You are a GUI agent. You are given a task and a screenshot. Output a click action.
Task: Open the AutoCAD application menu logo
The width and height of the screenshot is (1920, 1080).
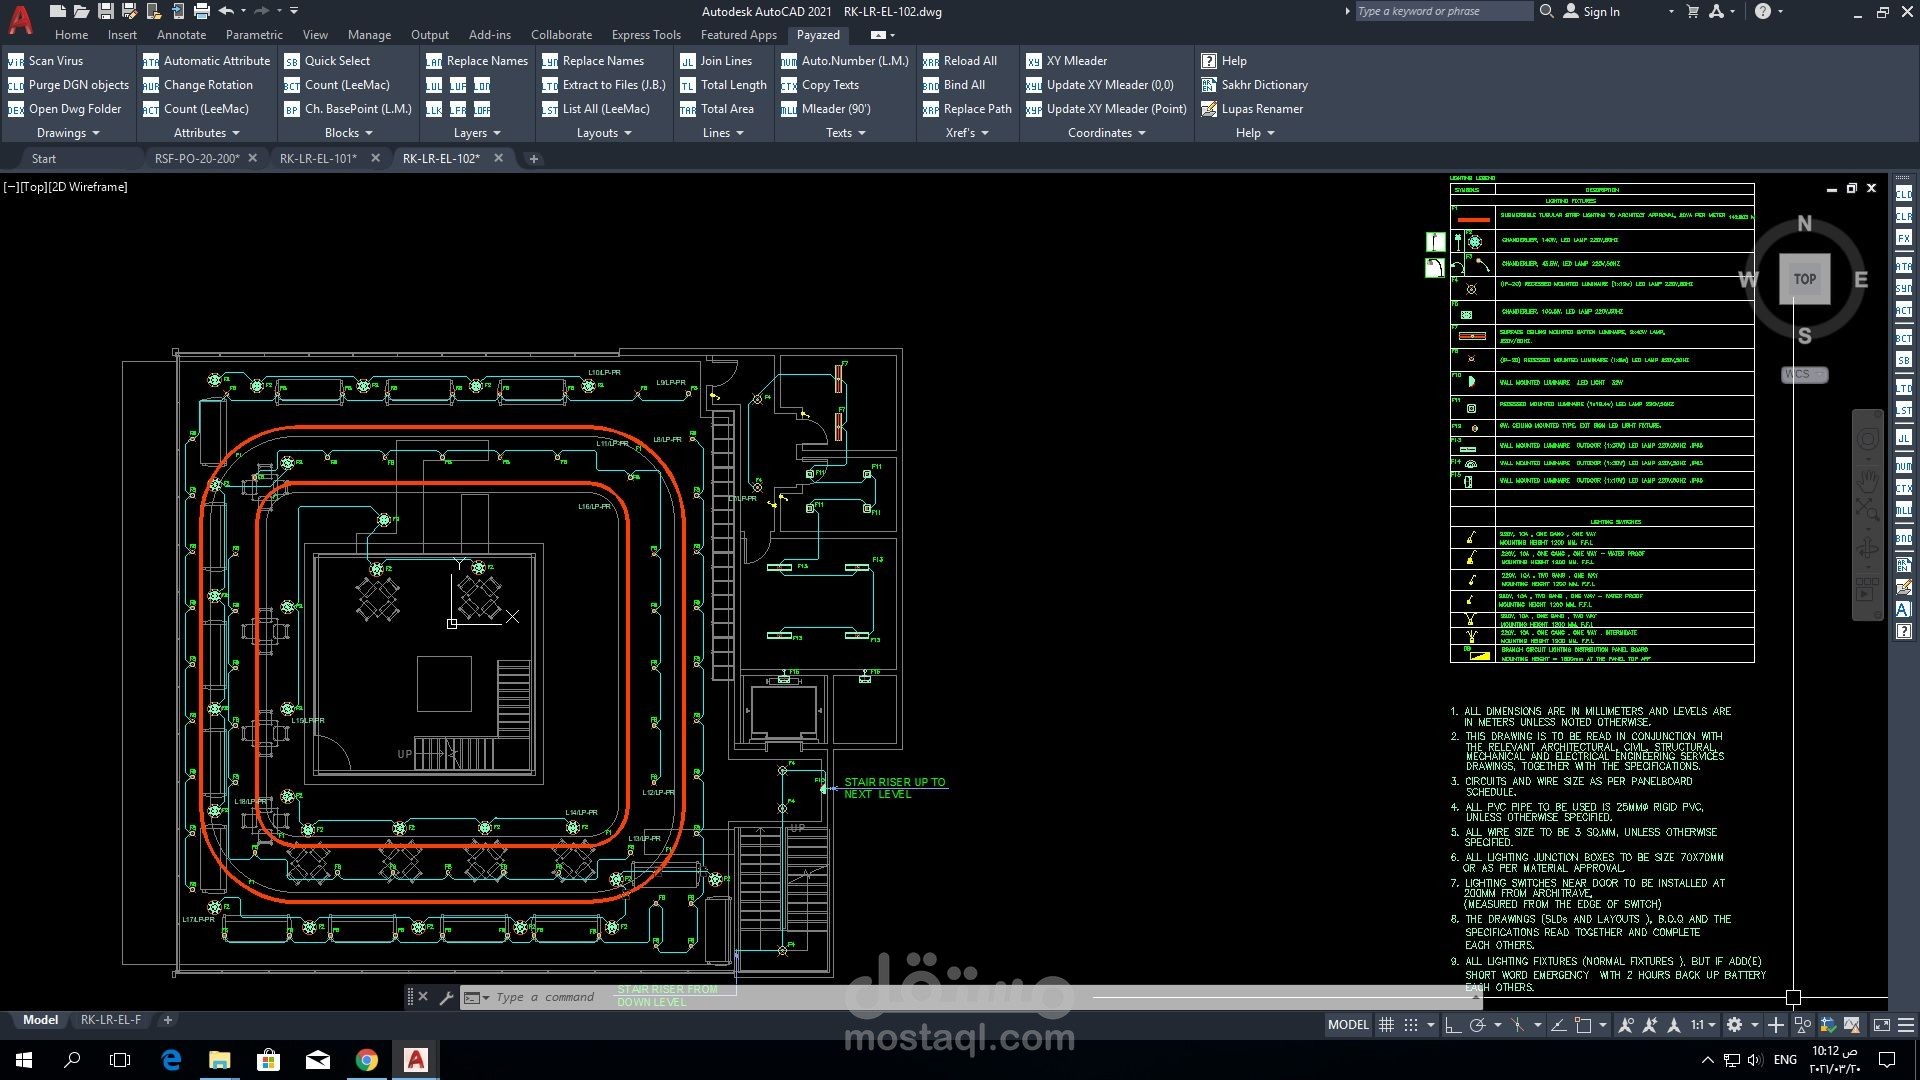pos(20,19)
